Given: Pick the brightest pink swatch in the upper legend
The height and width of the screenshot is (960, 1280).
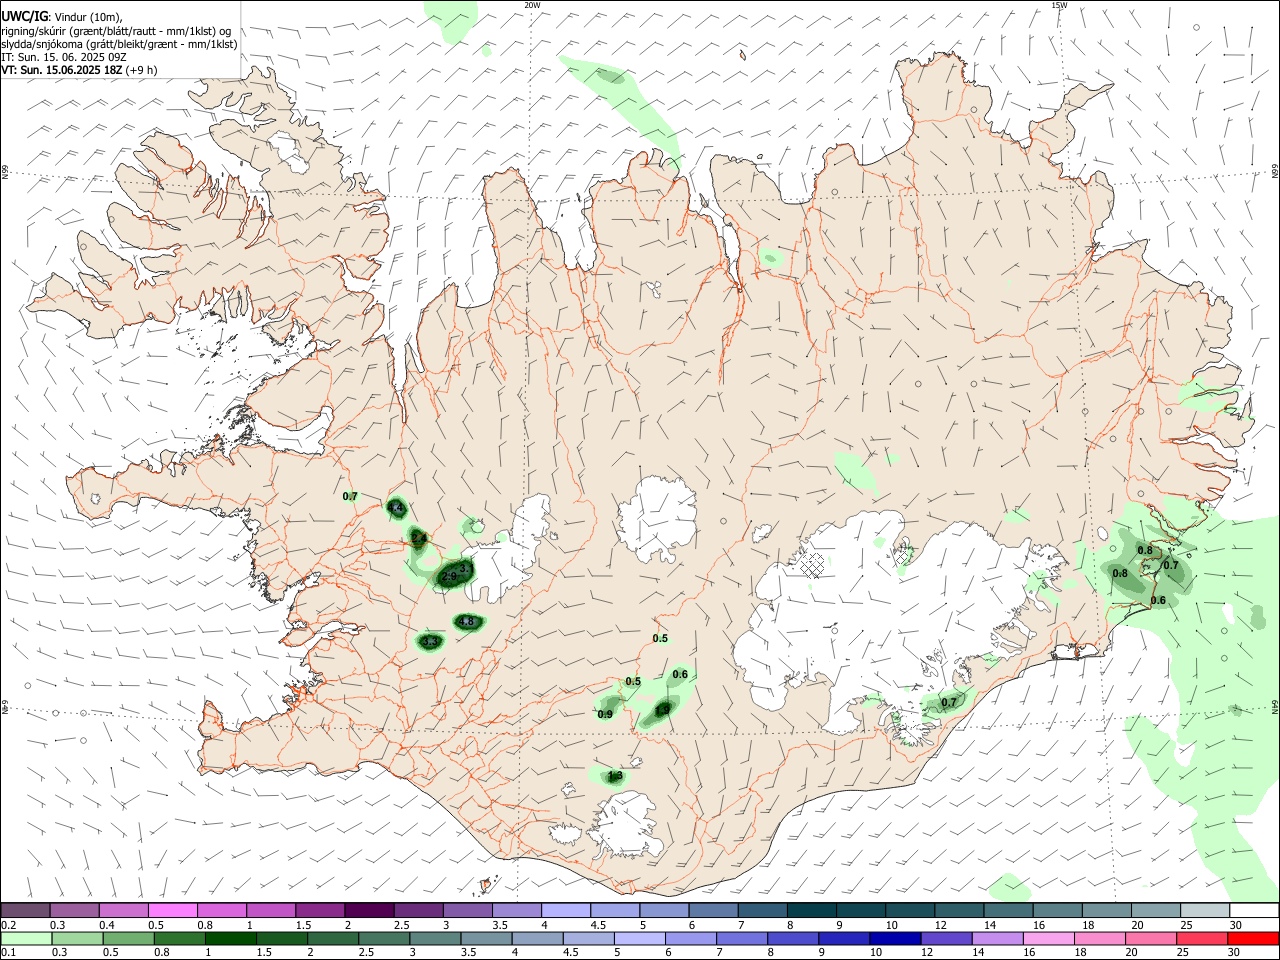Looking at the screenshot, I should [172, 911].
